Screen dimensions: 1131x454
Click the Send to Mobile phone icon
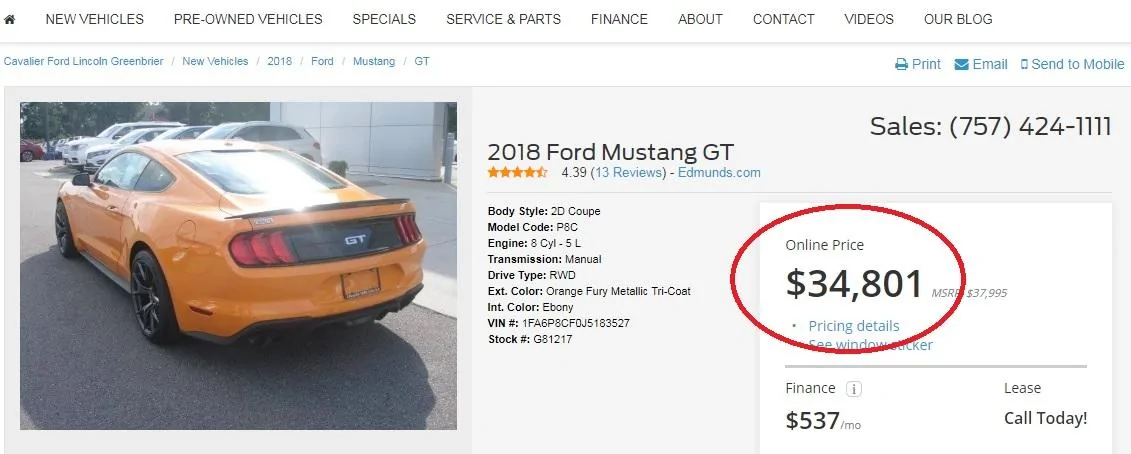coord(1024,64)
